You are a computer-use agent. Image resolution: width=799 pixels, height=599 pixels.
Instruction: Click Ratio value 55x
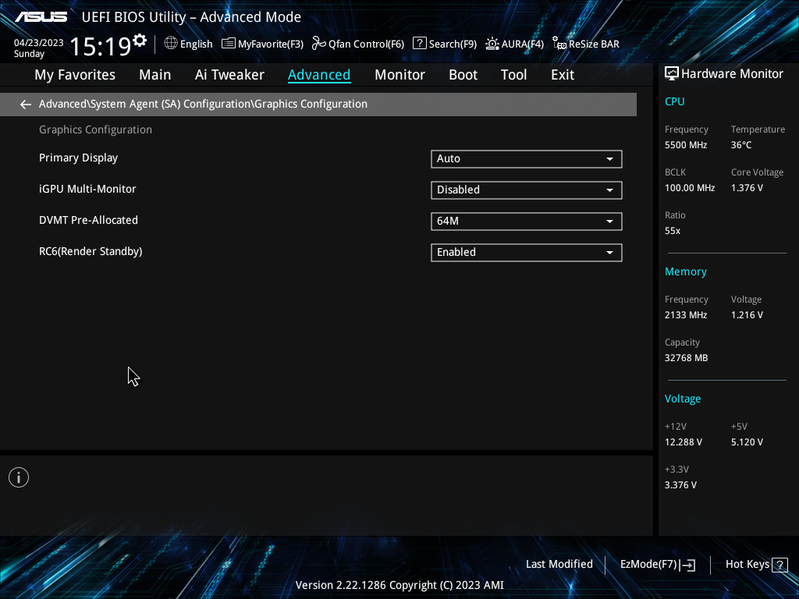click(x=672, y=231)
